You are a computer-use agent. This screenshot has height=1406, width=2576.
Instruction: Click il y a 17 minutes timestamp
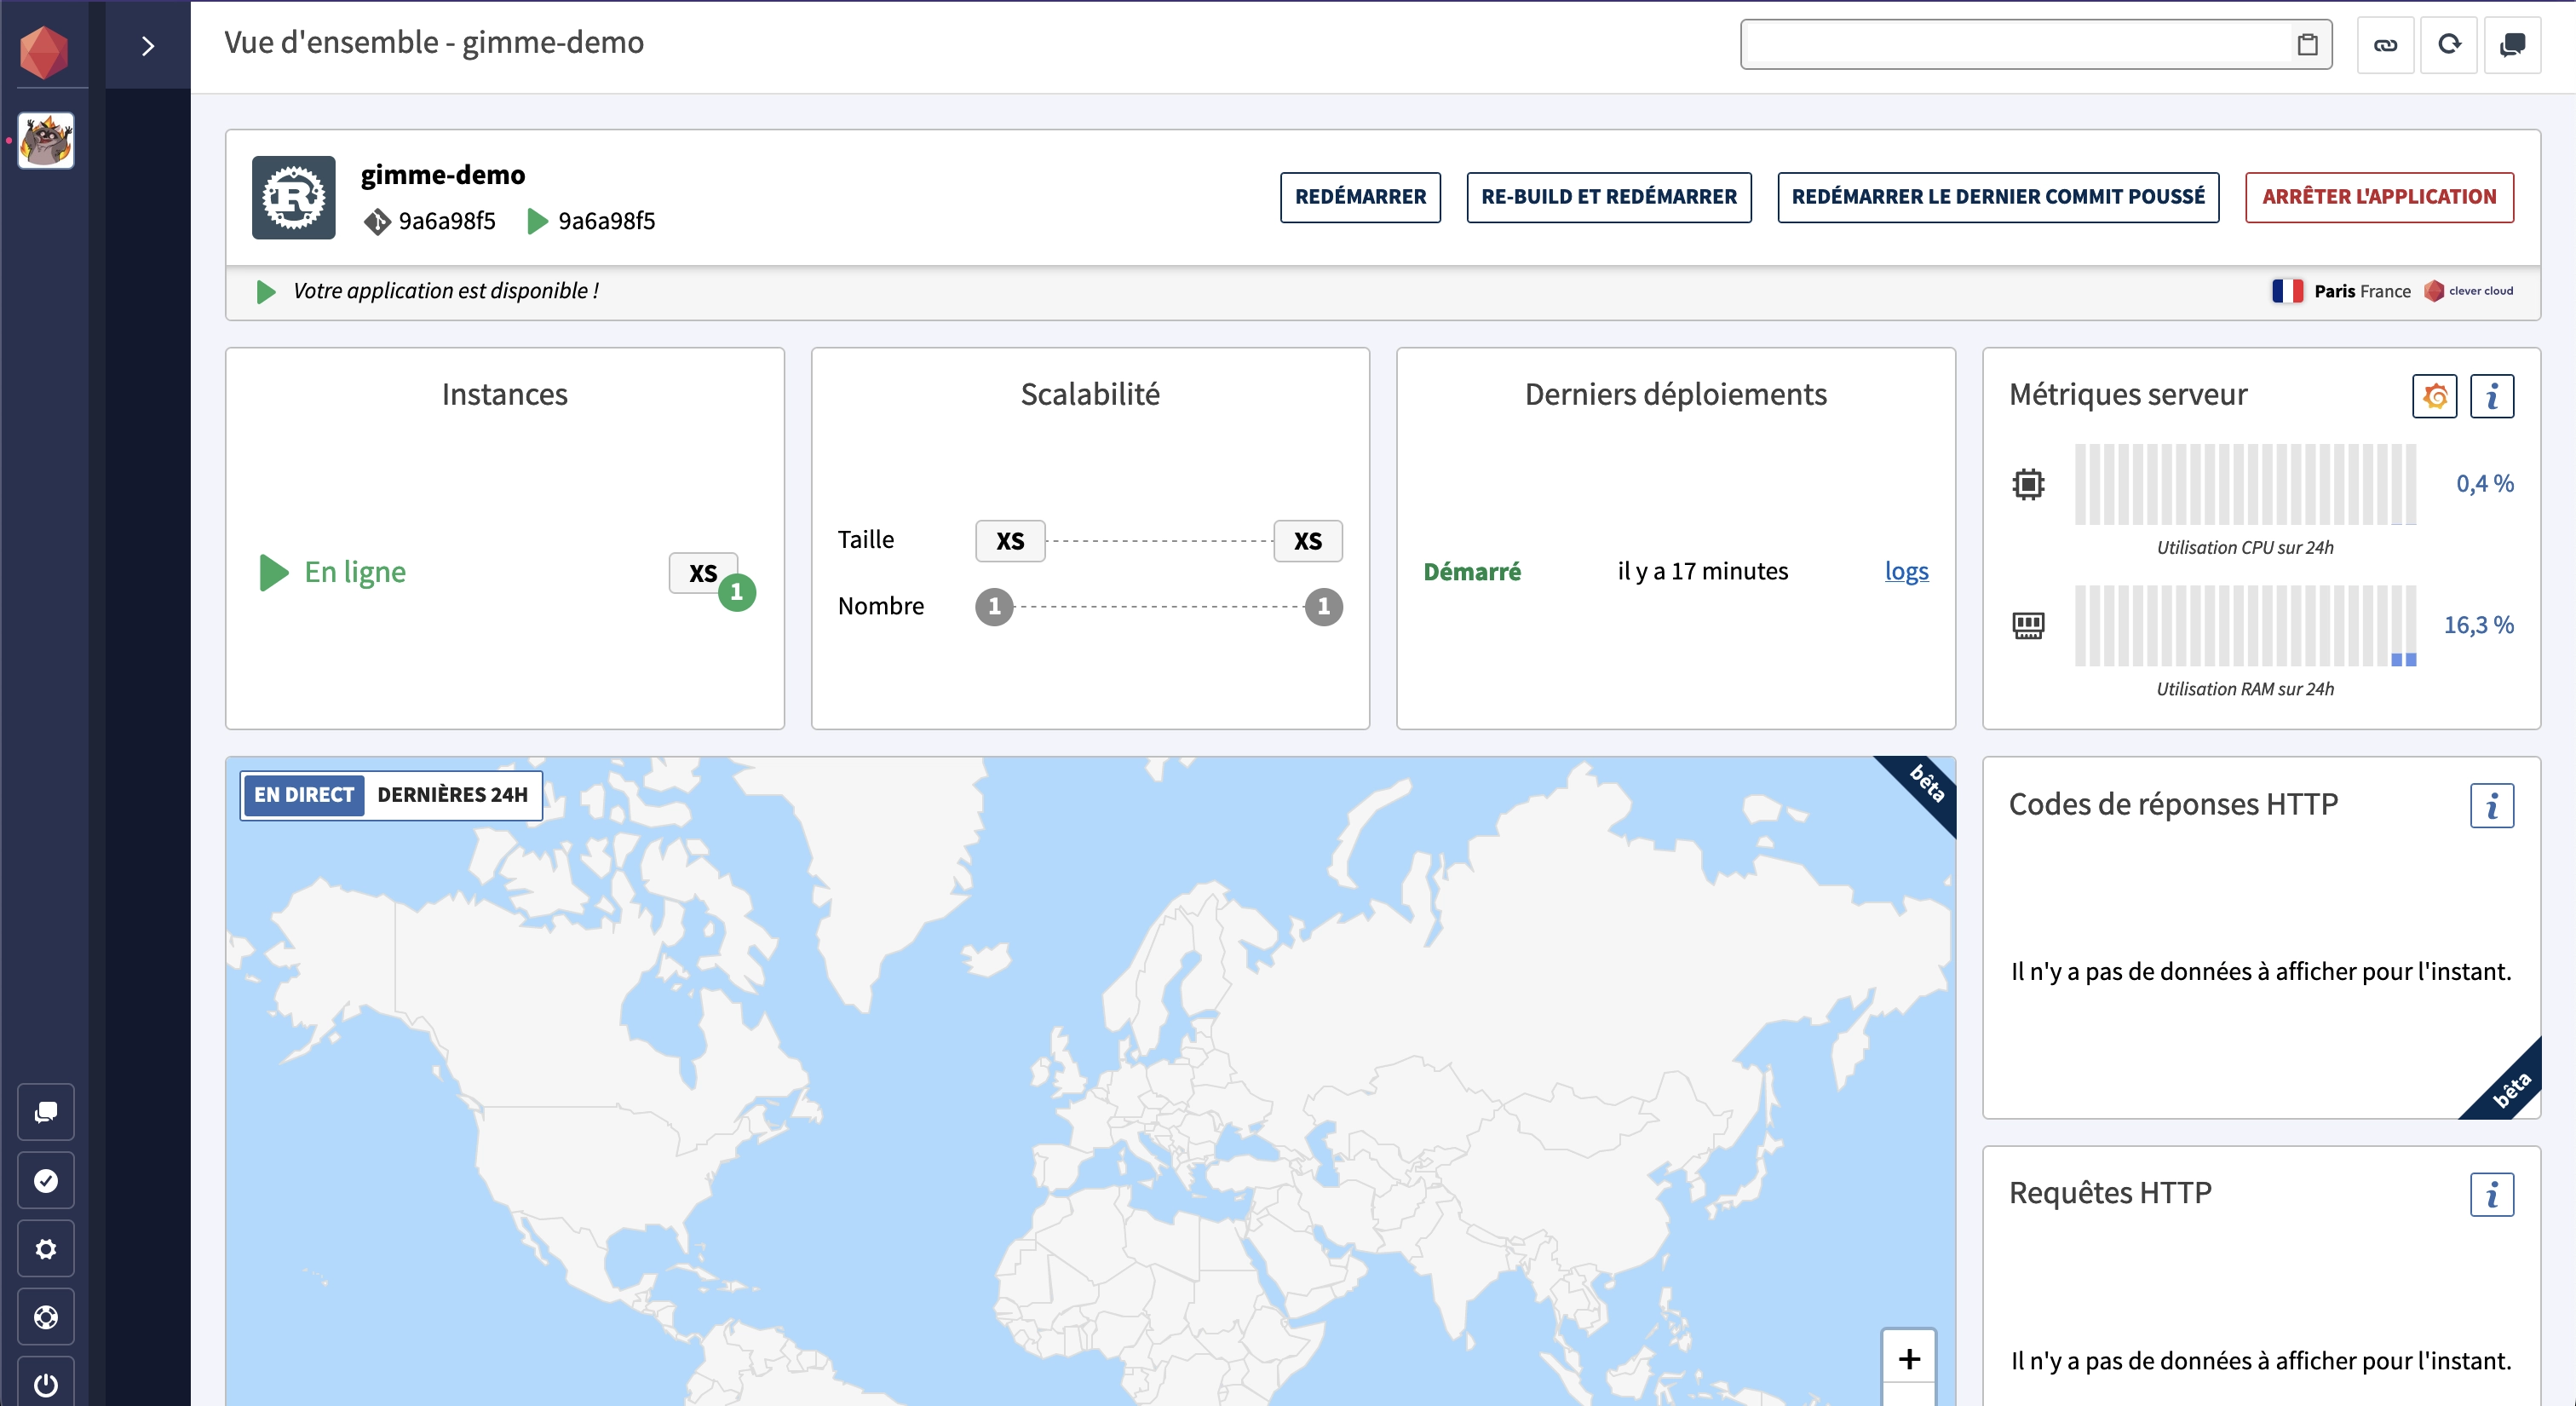pos(1702,571)
